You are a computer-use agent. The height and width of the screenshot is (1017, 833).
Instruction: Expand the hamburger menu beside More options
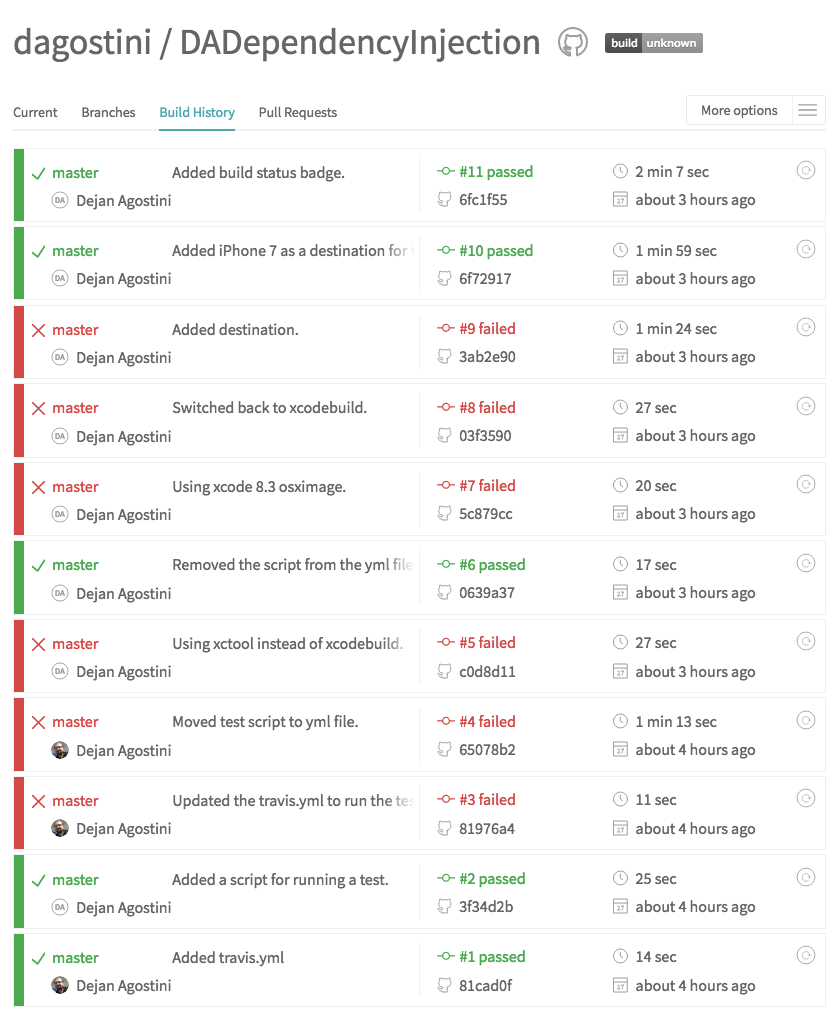tap(808, 111)
